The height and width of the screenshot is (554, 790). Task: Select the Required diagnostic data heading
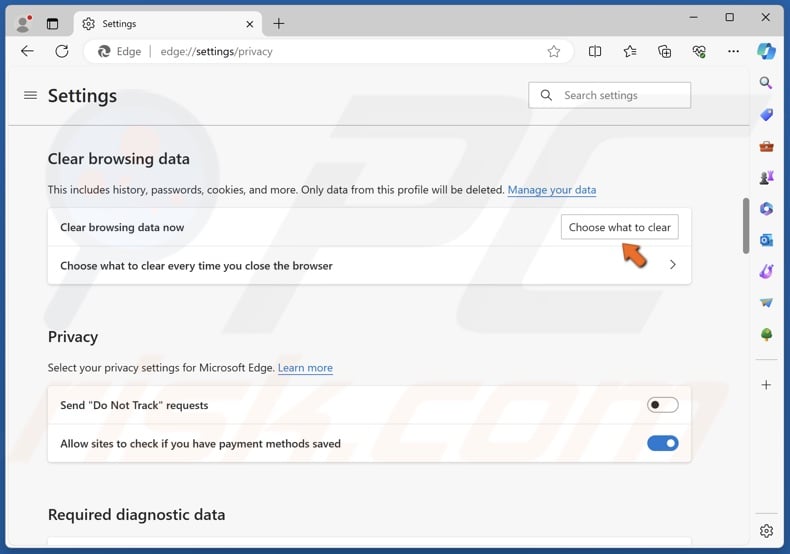[137, 515]
